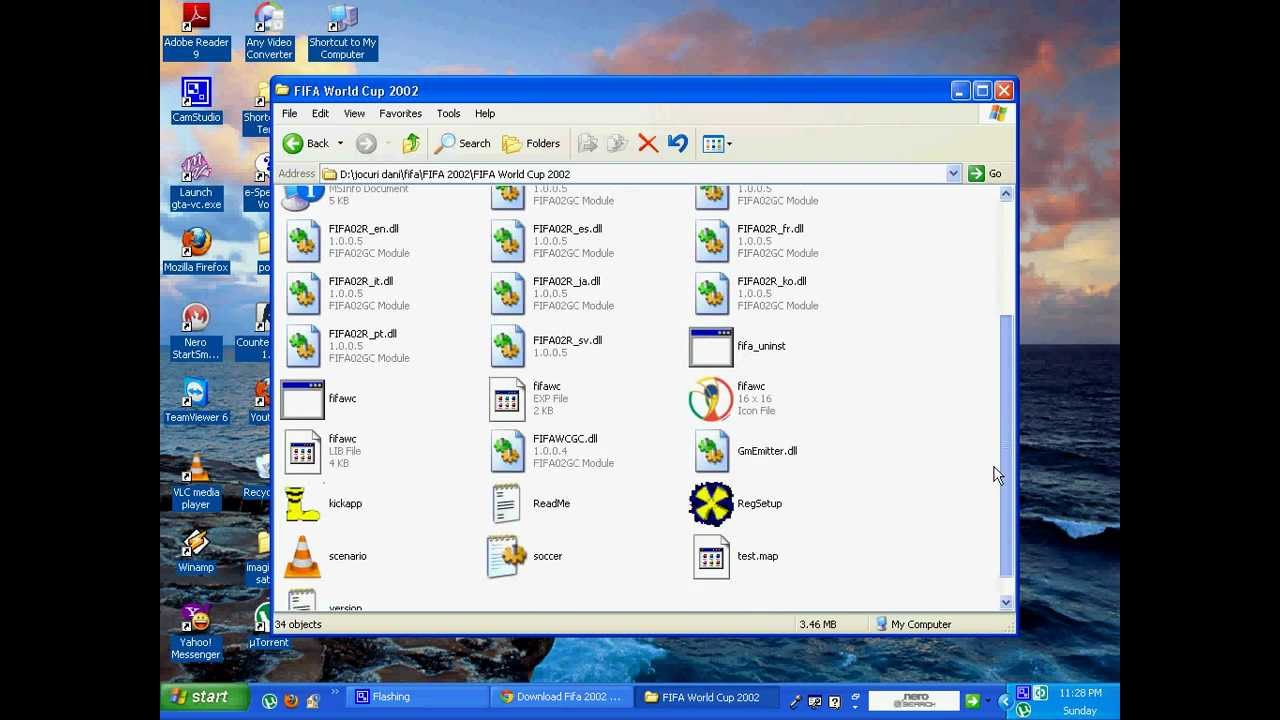This screenshot has height=720, width=1280.
Task: Select the FIFA02R_ko.dll file
Action: (756, 293)
